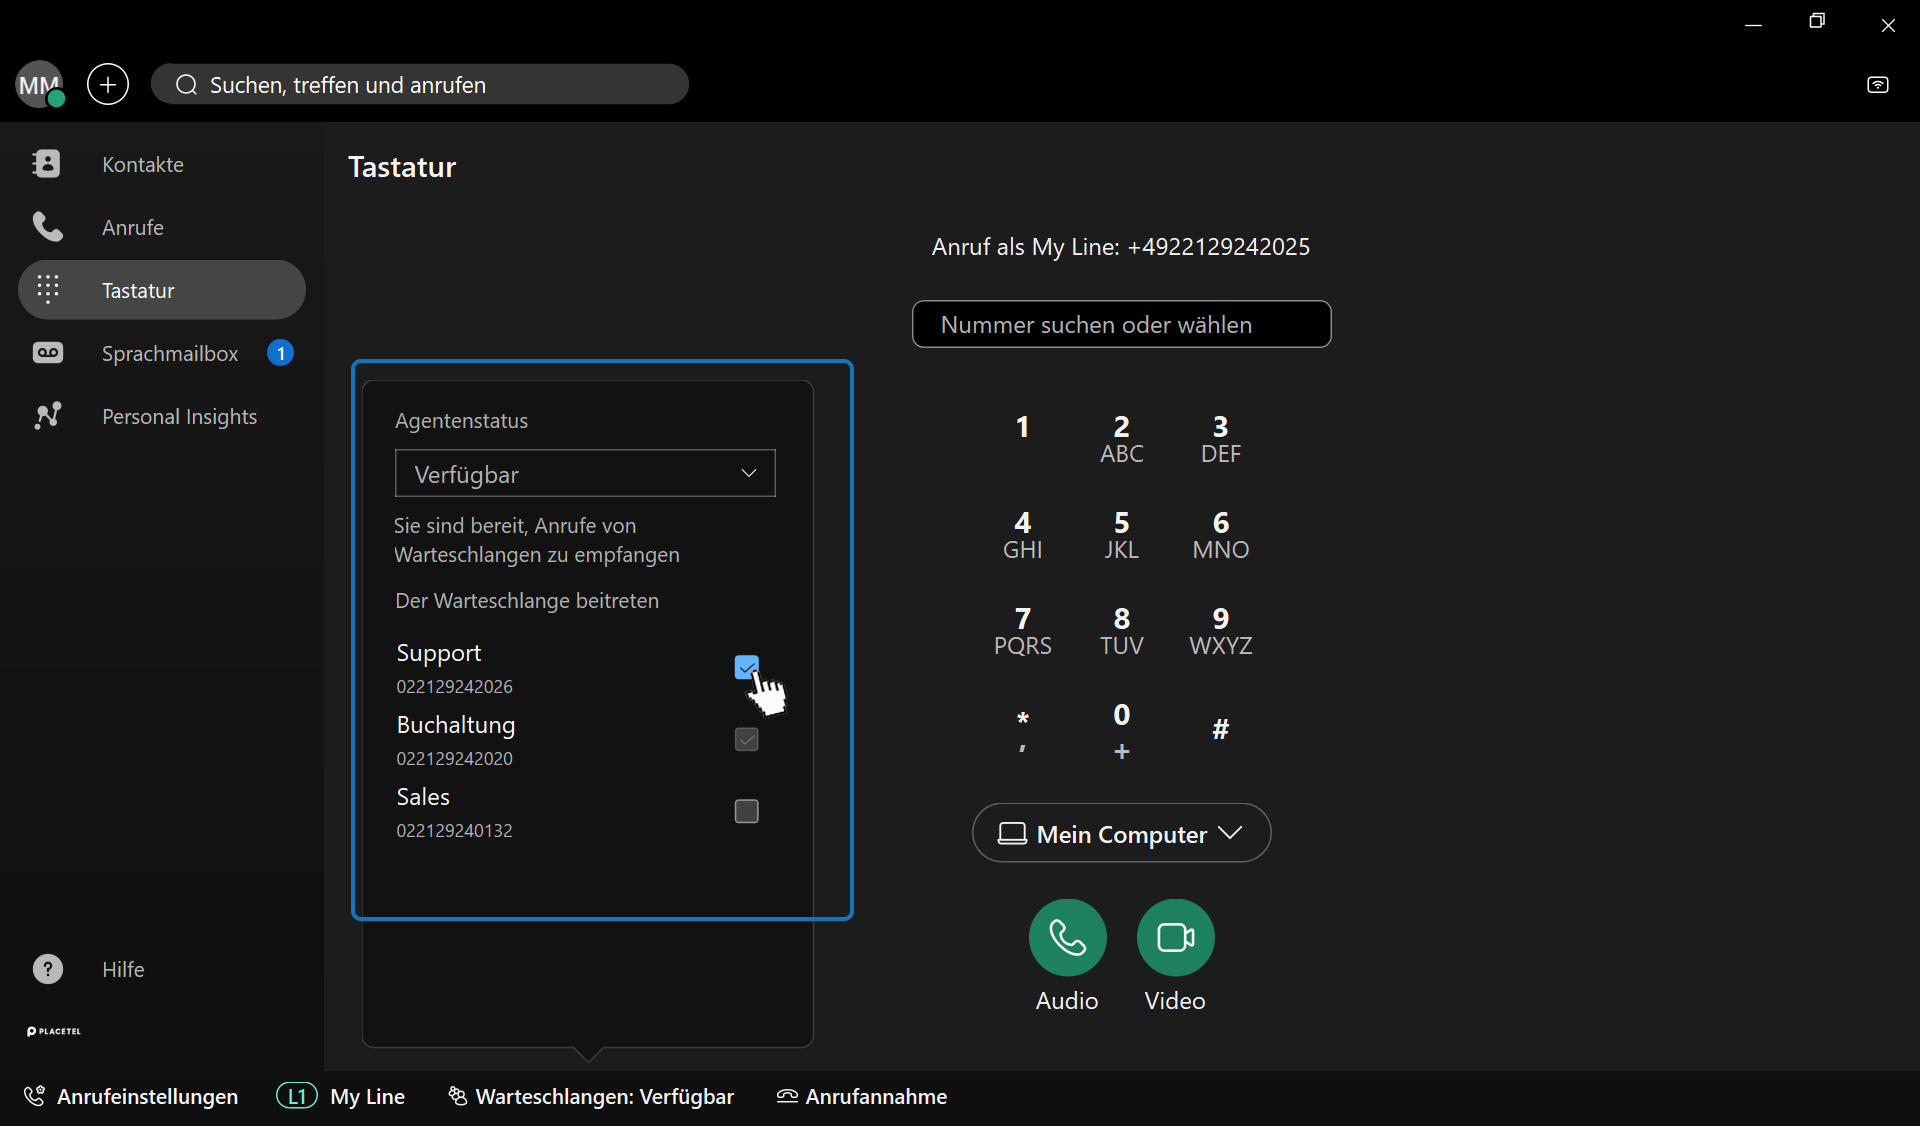1920x1126 pixels.
Task: Open the Sprachmailbox tab
Action: pos(169,353)
